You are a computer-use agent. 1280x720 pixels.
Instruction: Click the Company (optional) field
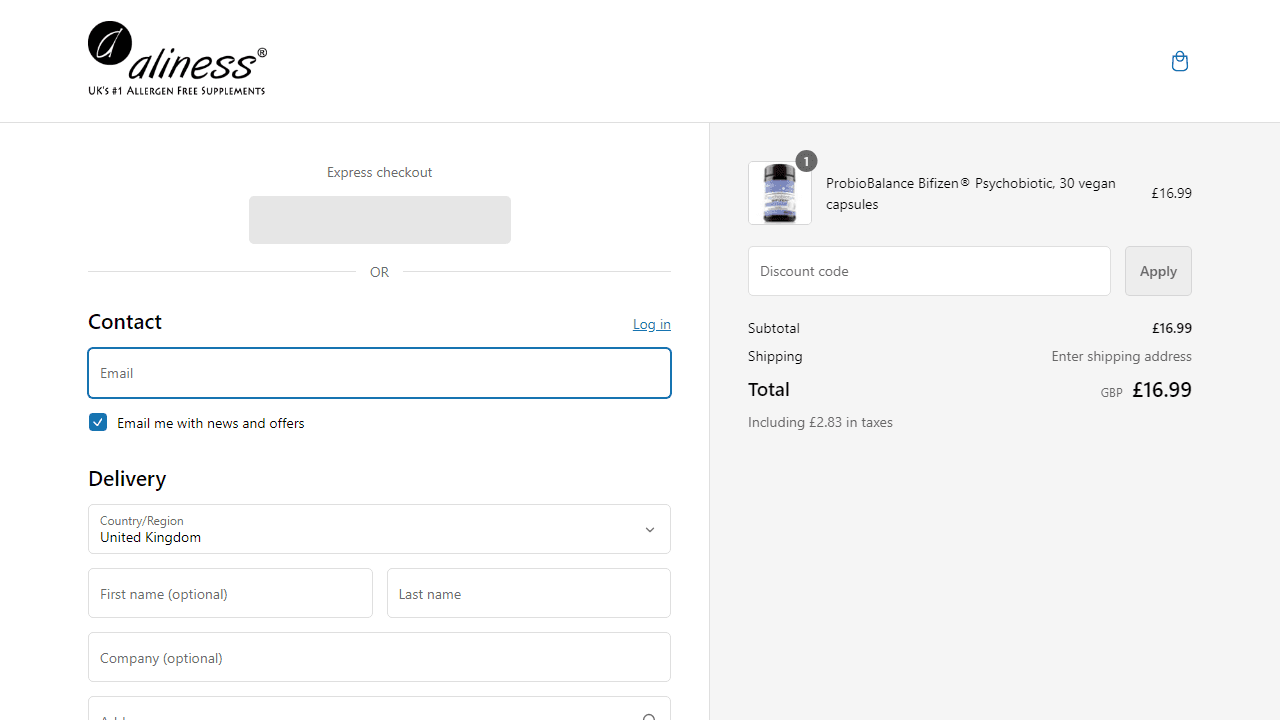[x=379, y=657]
